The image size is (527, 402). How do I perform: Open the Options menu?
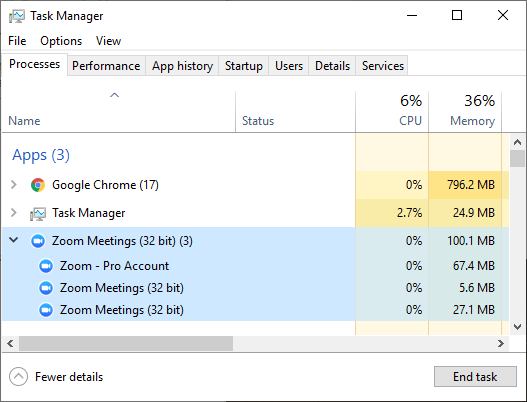61,41
